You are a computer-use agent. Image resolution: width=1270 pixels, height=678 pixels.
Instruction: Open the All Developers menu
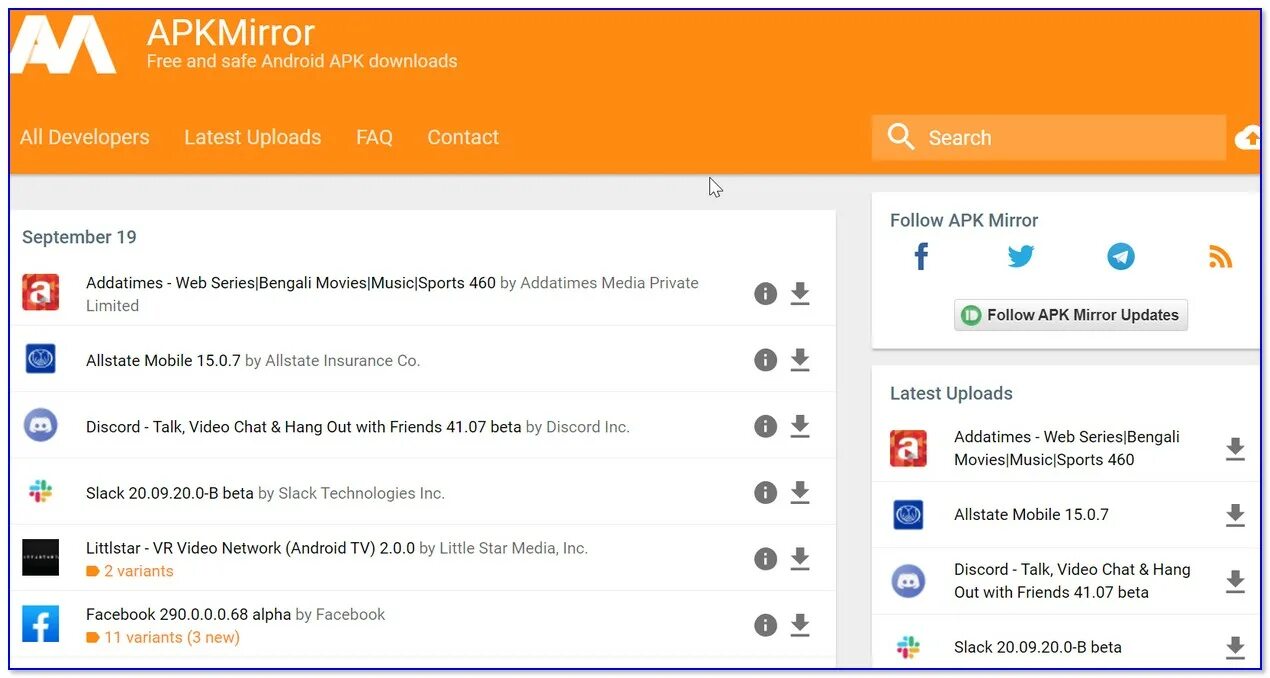click(85, 137)
